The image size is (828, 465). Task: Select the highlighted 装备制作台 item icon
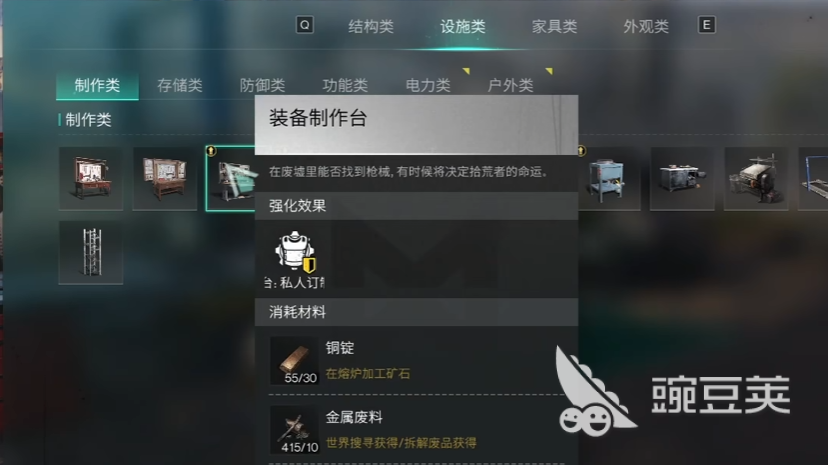click(231, 179)
